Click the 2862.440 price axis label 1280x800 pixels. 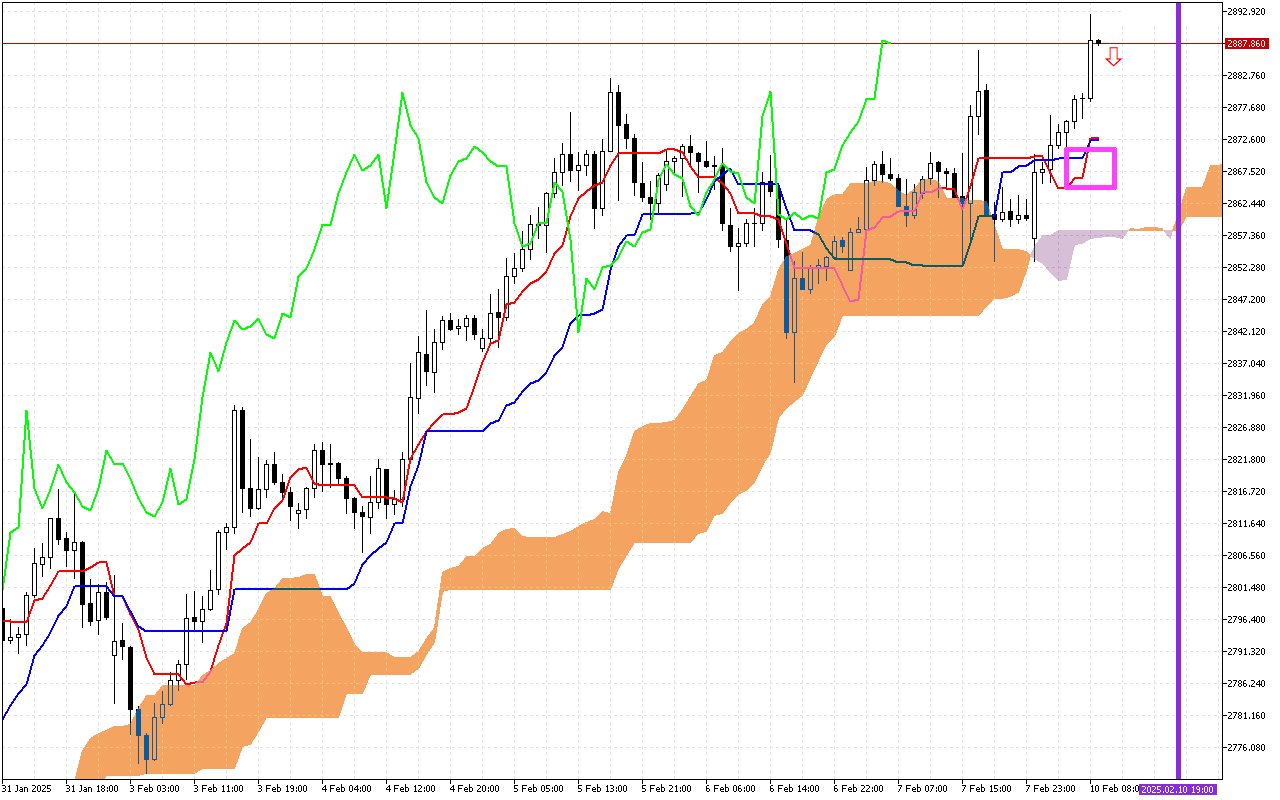point(1245,203)
